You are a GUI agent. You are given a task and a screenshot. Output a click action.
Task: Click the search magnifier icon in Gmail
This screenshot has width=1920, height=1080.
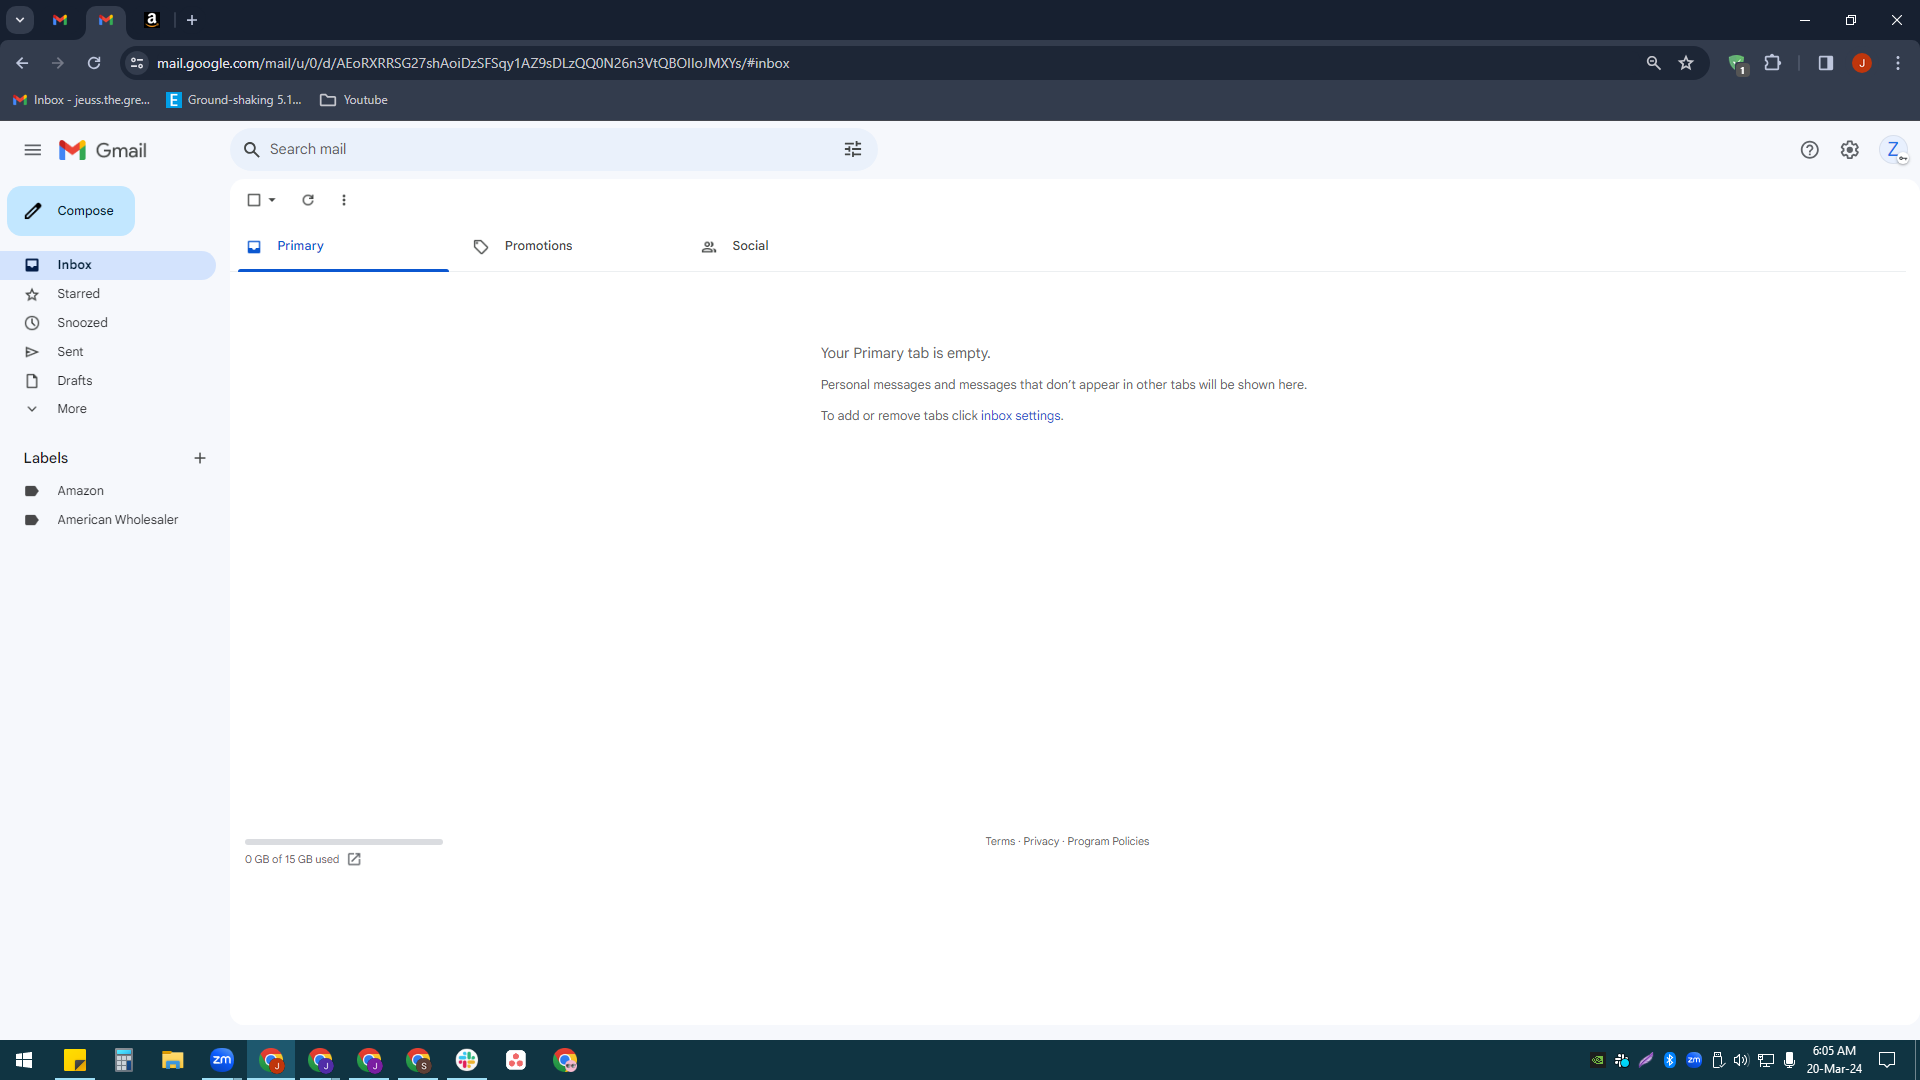[x=252, y=149]
